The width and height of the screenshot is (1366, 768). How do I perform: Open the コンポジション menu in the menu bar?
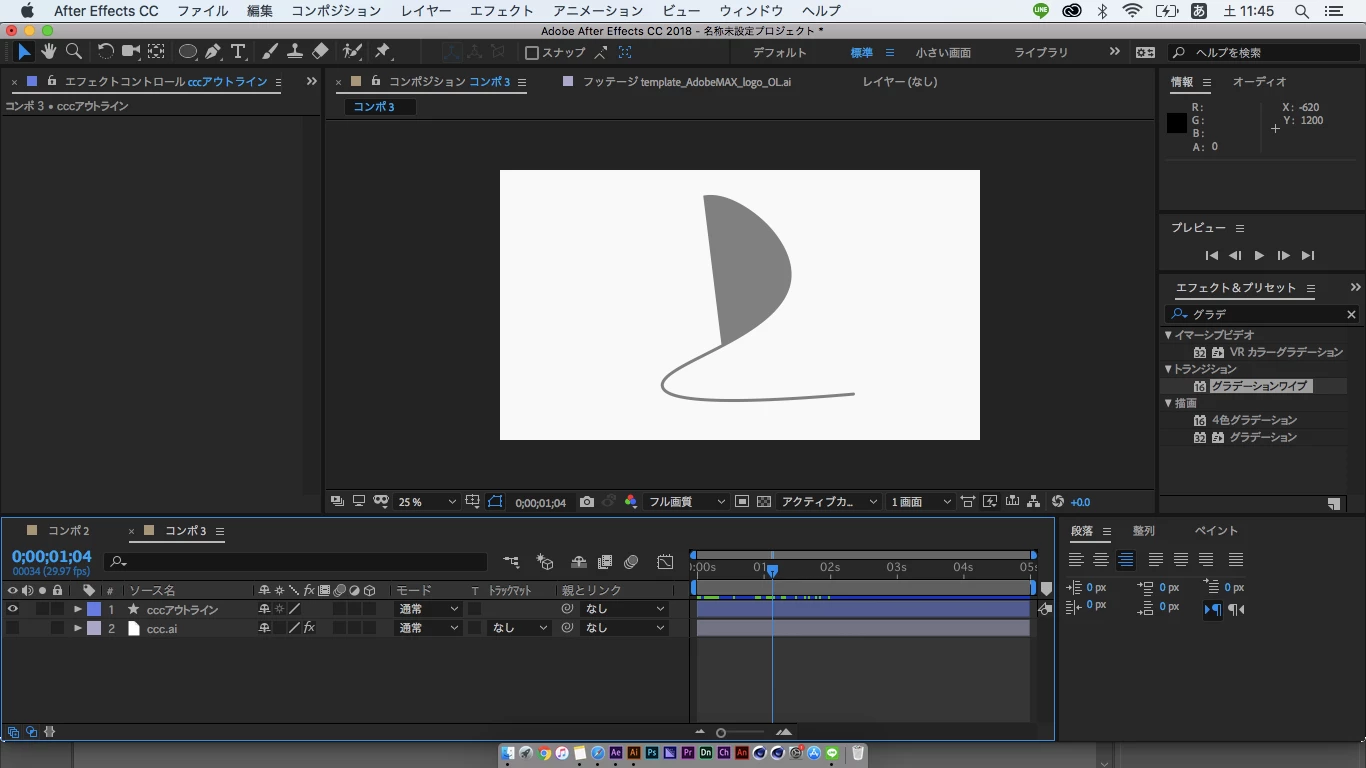pos(336,11)
